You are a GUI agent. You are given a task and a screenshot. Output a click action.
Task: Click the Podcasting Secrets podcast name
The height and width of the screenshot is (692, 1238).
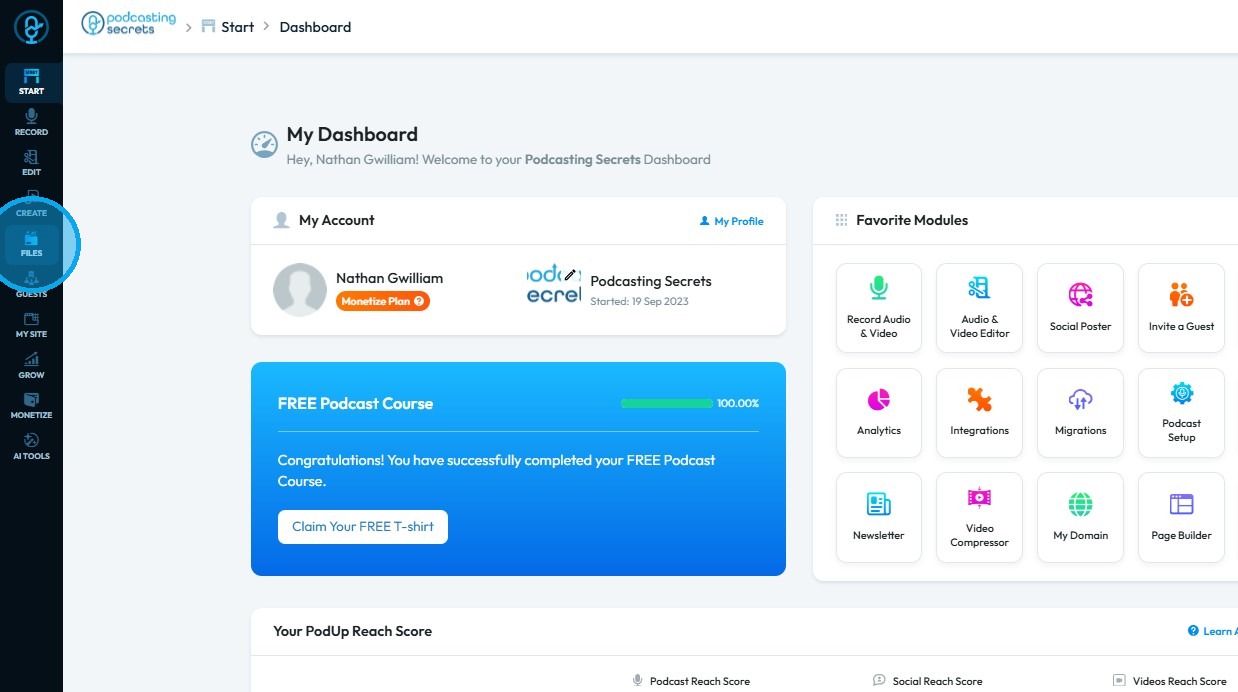(x=651, y=281)
